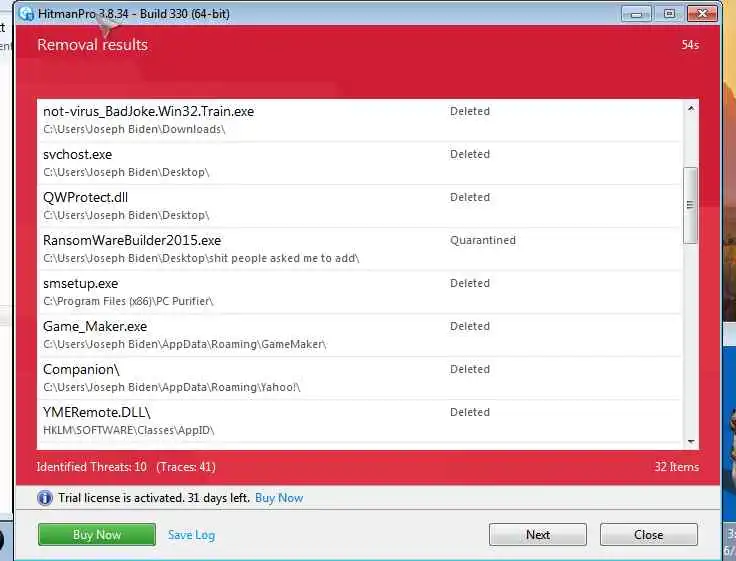Viewport: 736px width, 561px height.
Task: Click the HKLM\SOFTWARE\Classes\AppID\ registry path
Action: [129, 430]
